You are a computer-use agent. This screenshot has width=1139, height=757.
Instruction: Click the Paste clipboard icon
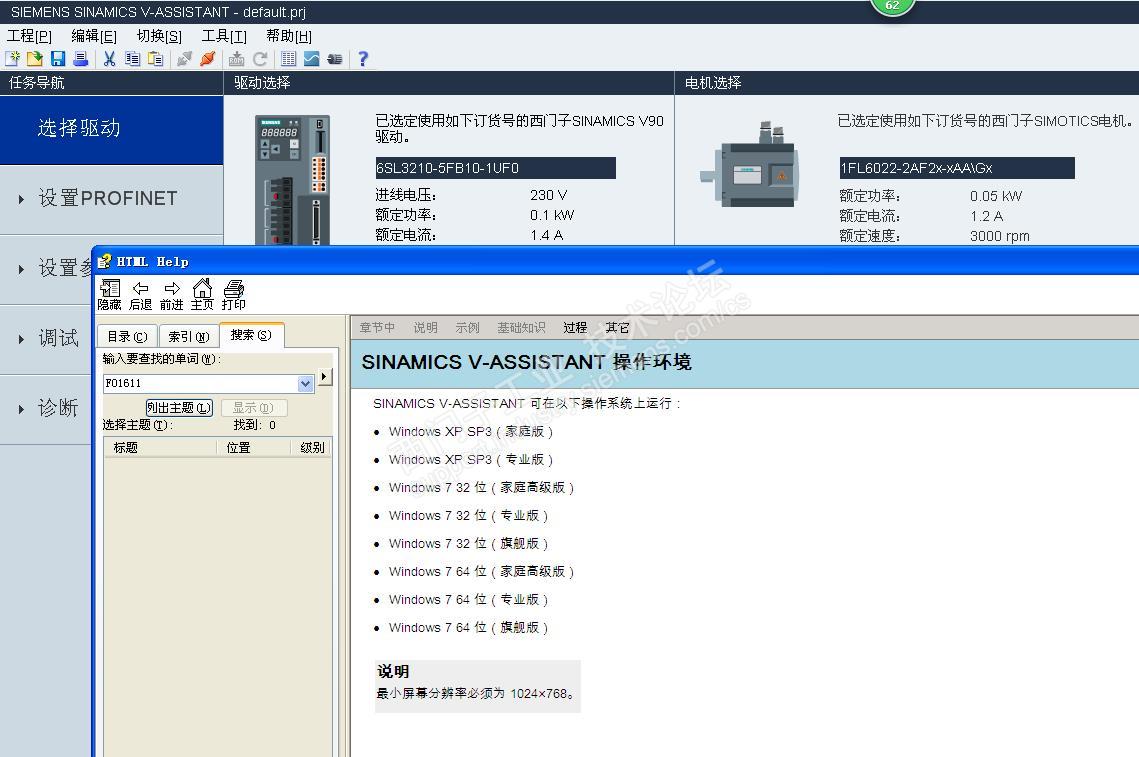155,59
